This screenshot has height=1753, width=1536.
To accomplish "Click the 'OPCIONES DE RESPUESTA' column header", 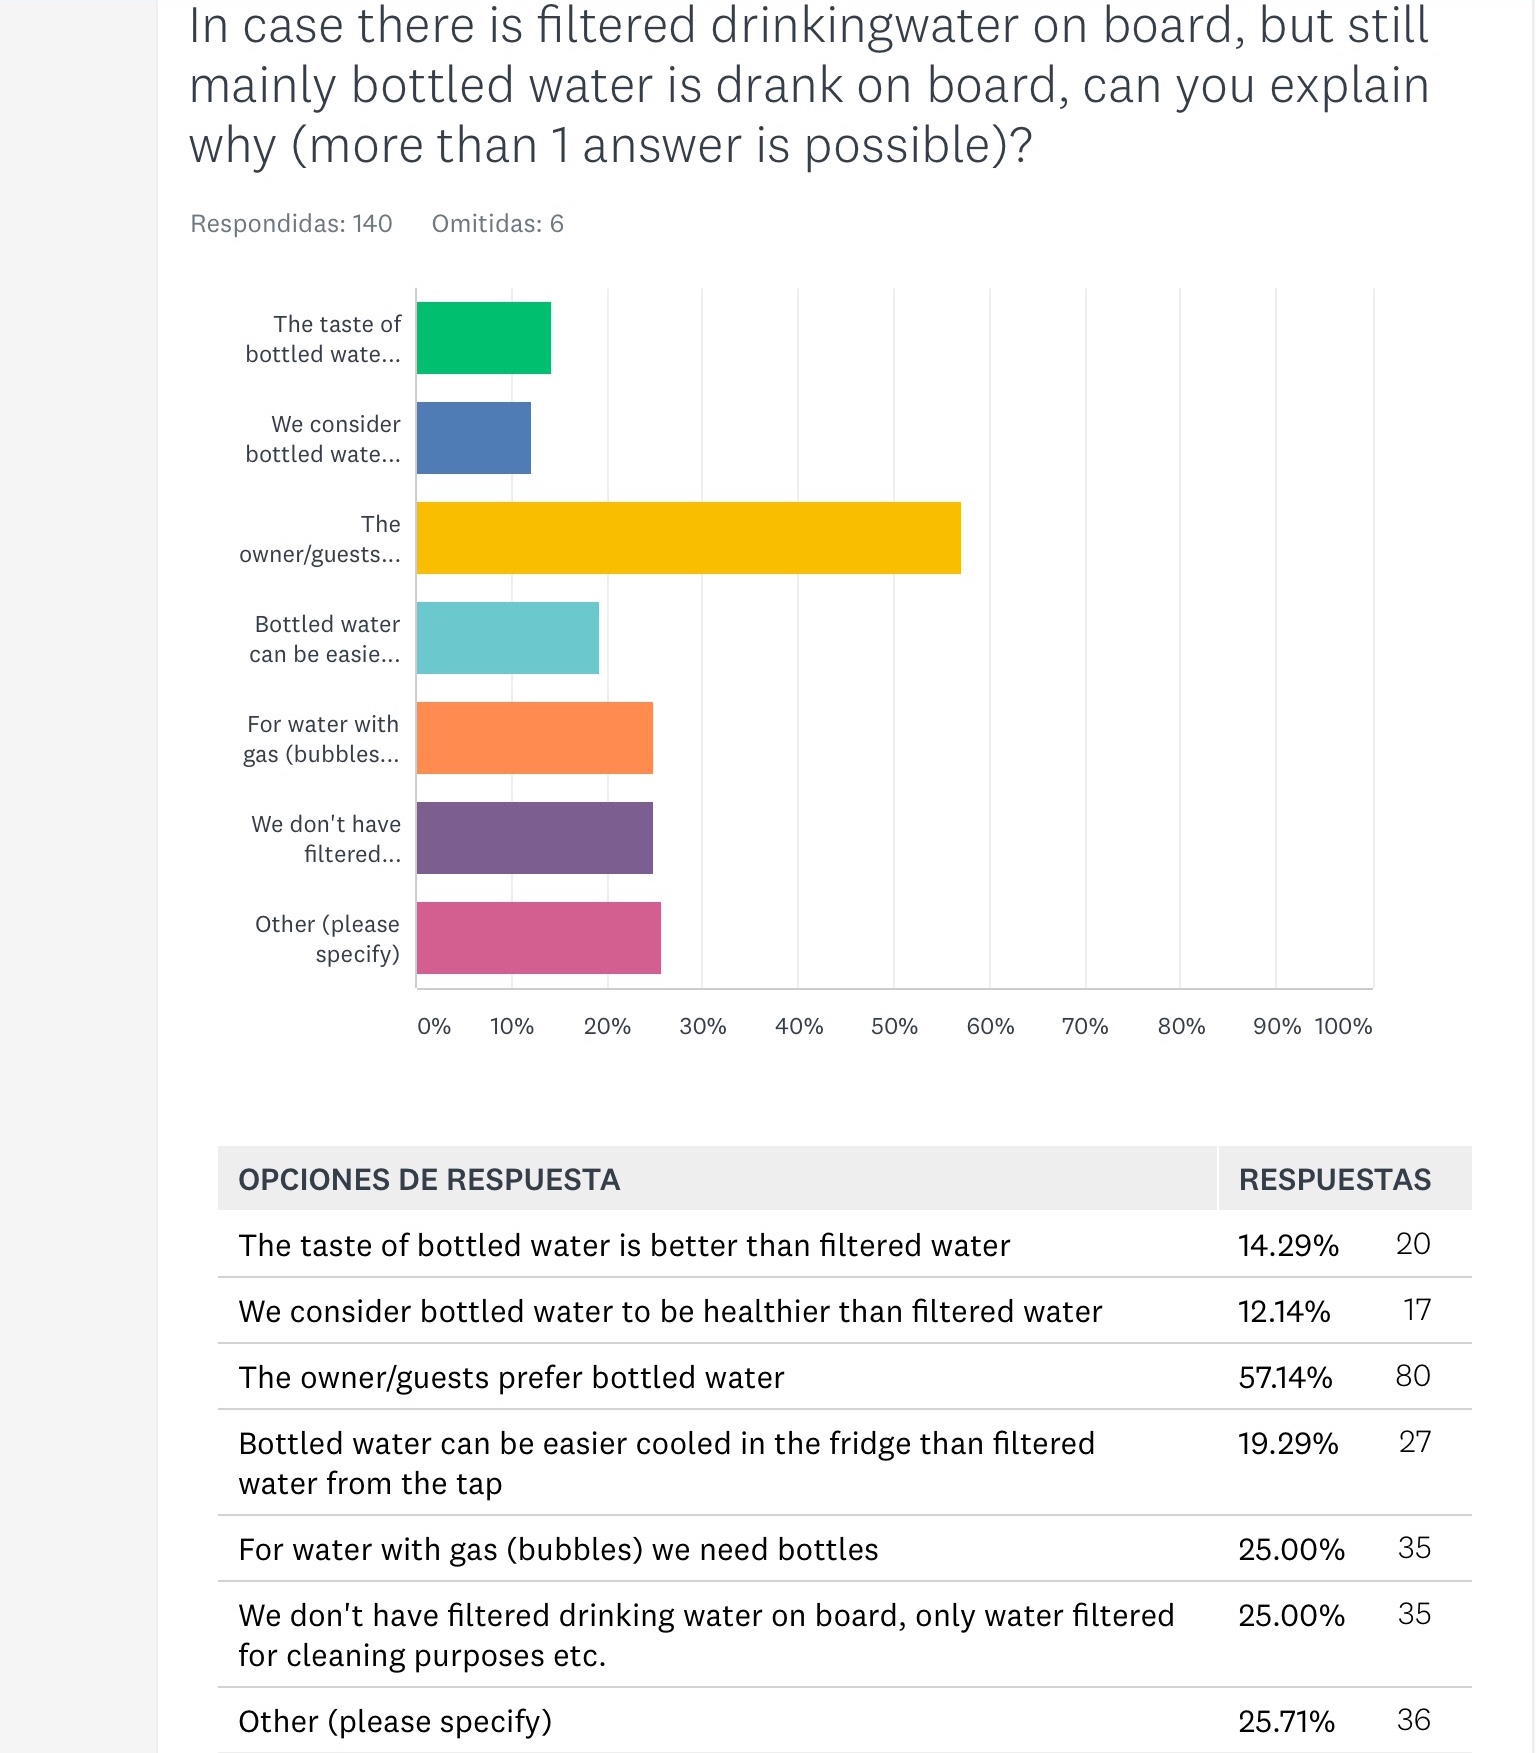I will (x=429, y=1180).
